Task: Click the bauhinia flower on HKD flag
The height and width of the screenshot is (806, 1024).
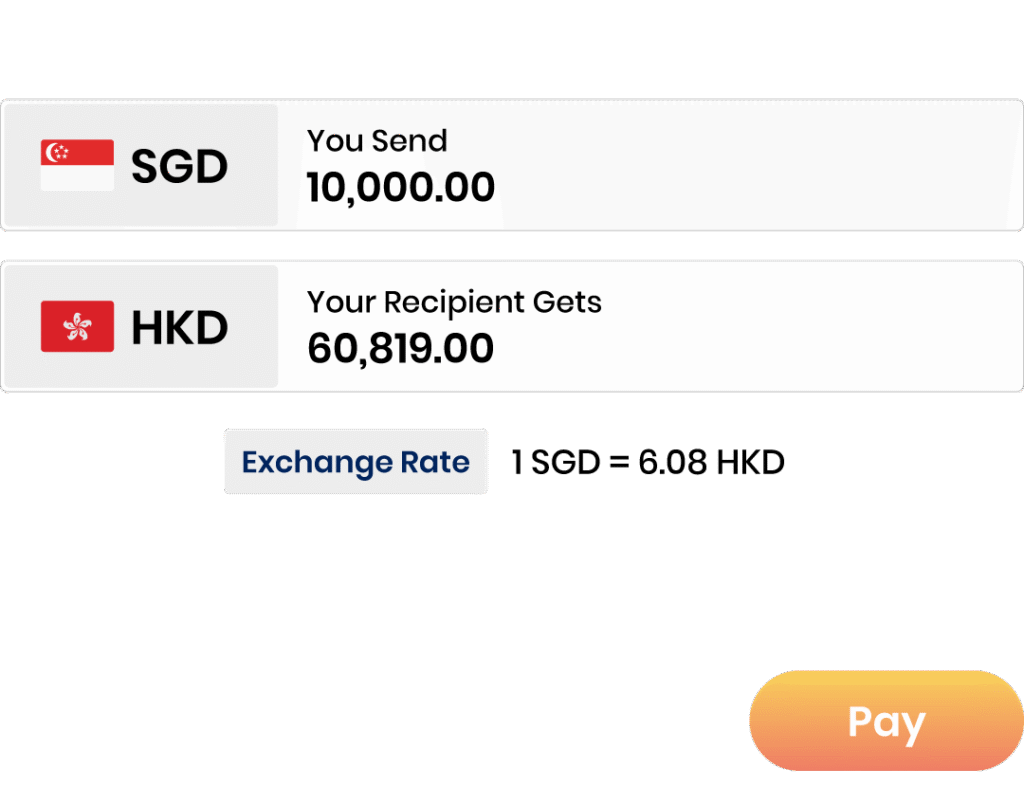Action: (x=77, y=327)
